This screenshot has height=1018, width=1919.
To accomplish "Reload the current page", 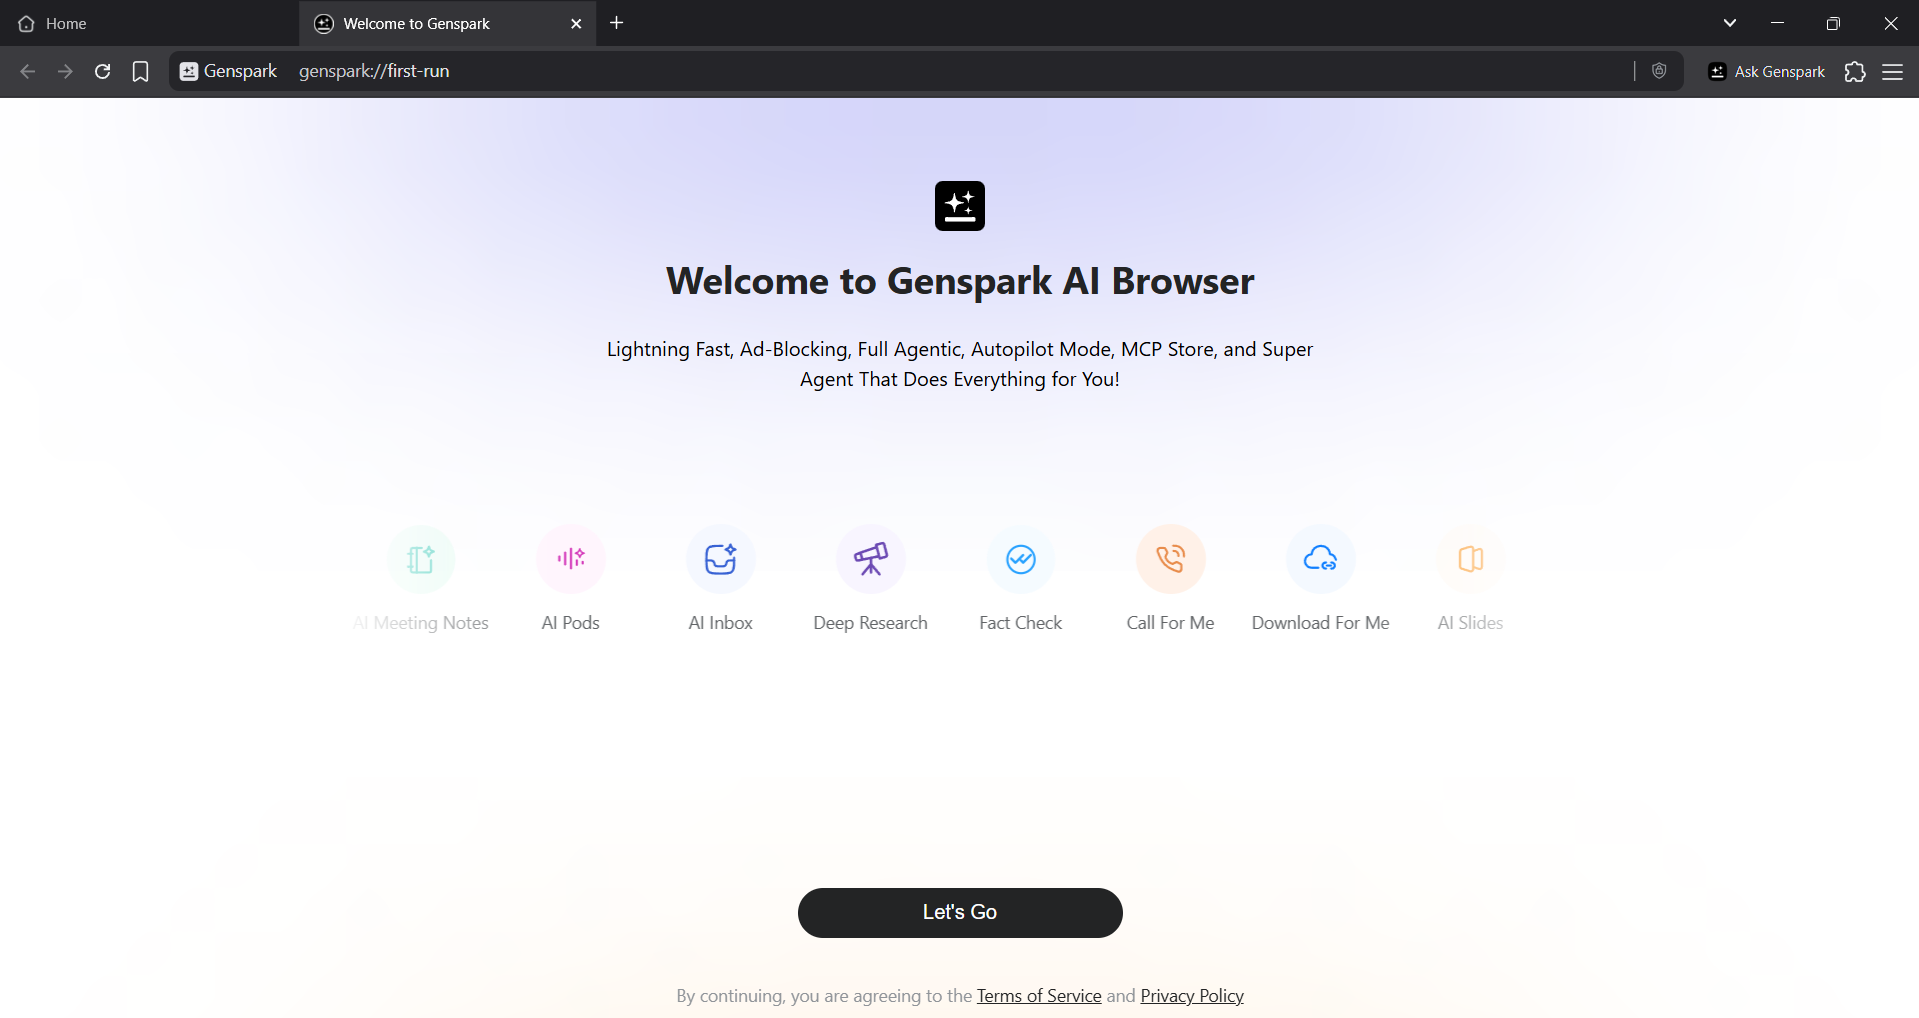I will click(102, 71).
